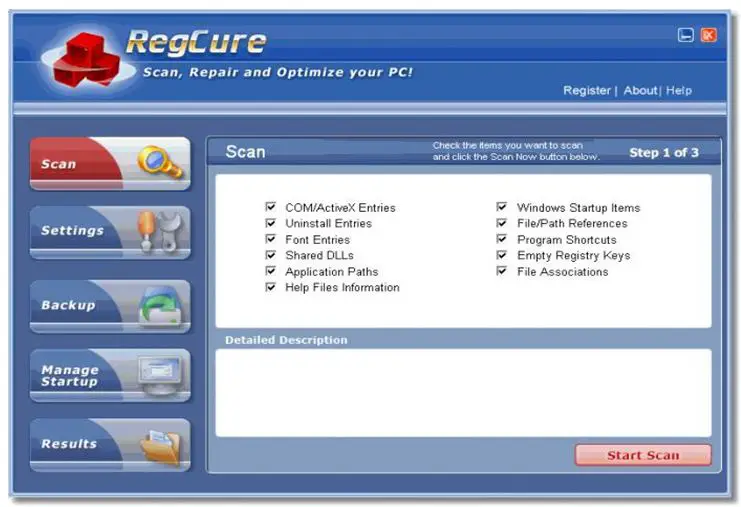Screen dimensions: 741x507
Task: Click the Start Scan button
Action: click(x=643, y=455)
